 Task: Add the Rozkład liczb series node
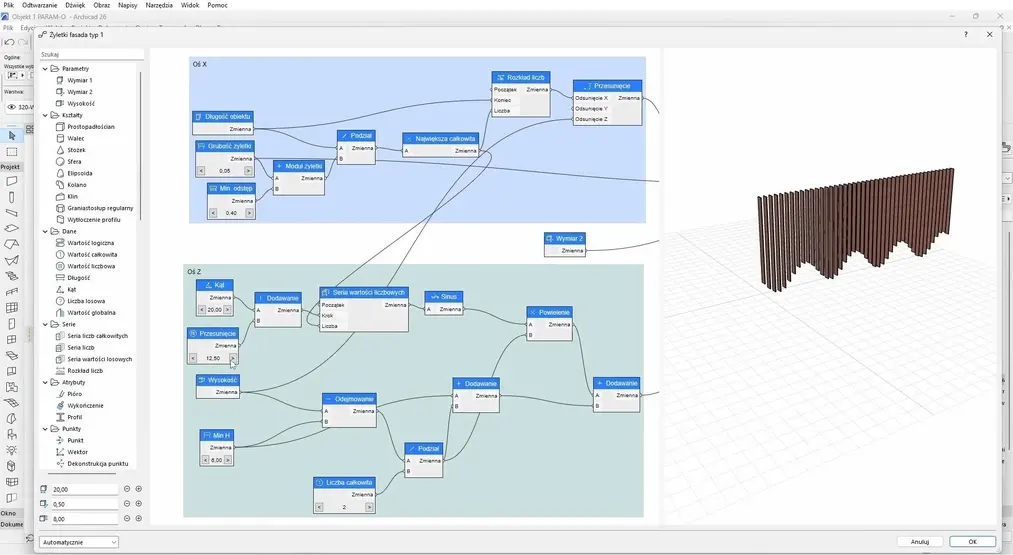[85, 370]
